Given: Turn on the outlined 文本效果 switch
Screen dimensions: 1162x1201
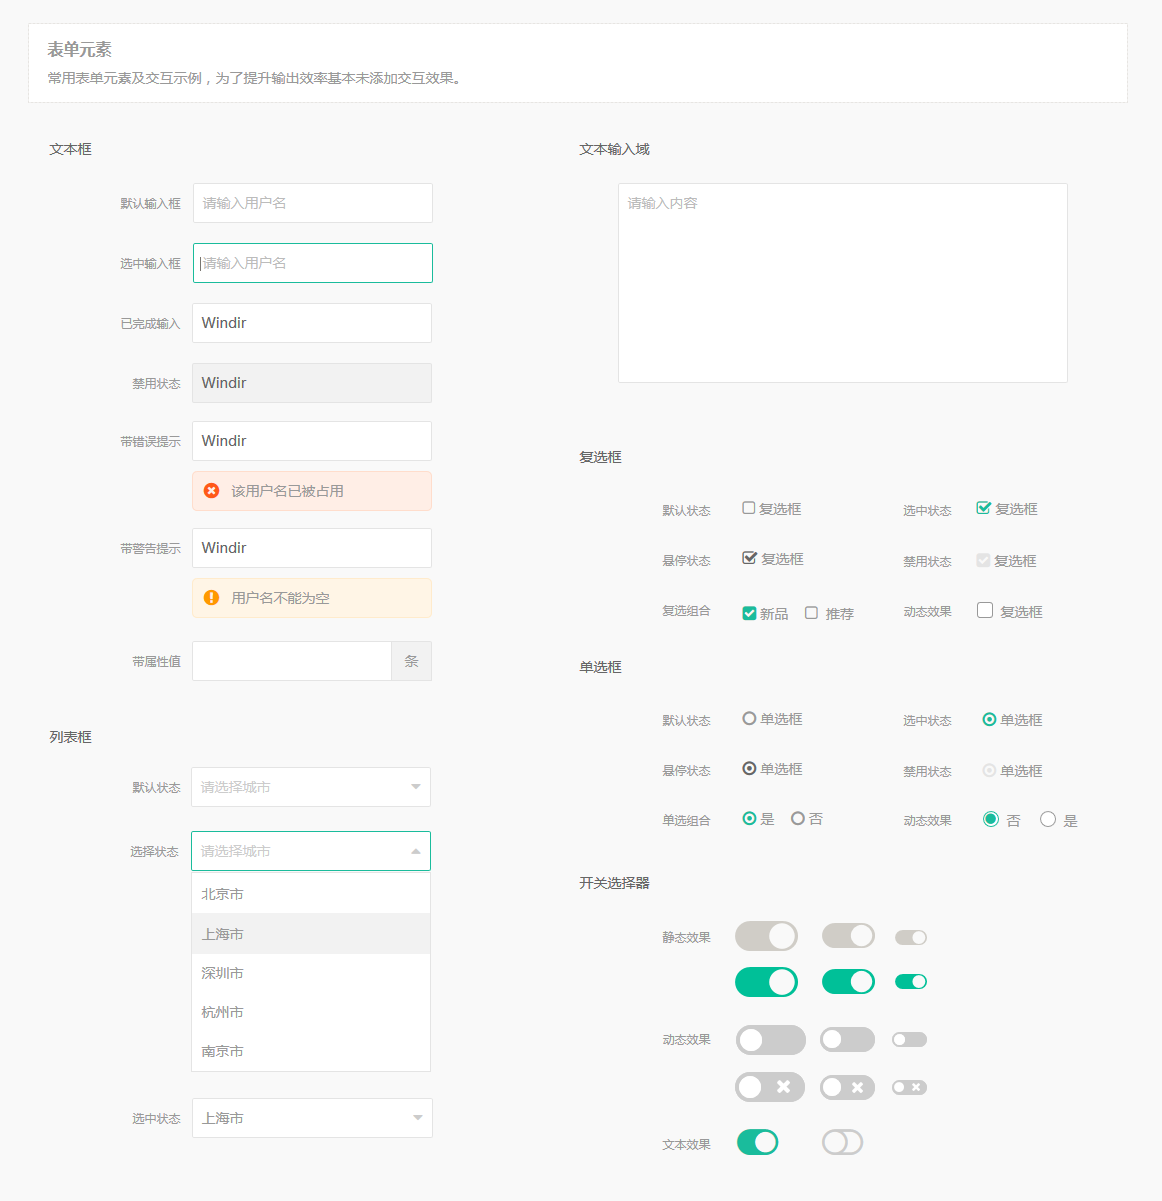Looking at the screenshot, I should pyautogui.click(x=842, y=1142).
